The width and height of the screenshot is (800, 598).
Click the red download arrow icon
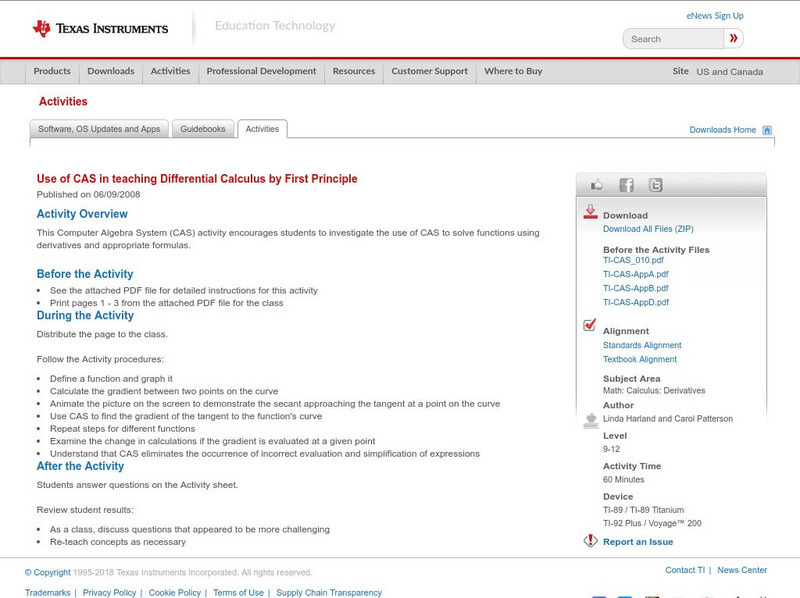coord(590,212)
